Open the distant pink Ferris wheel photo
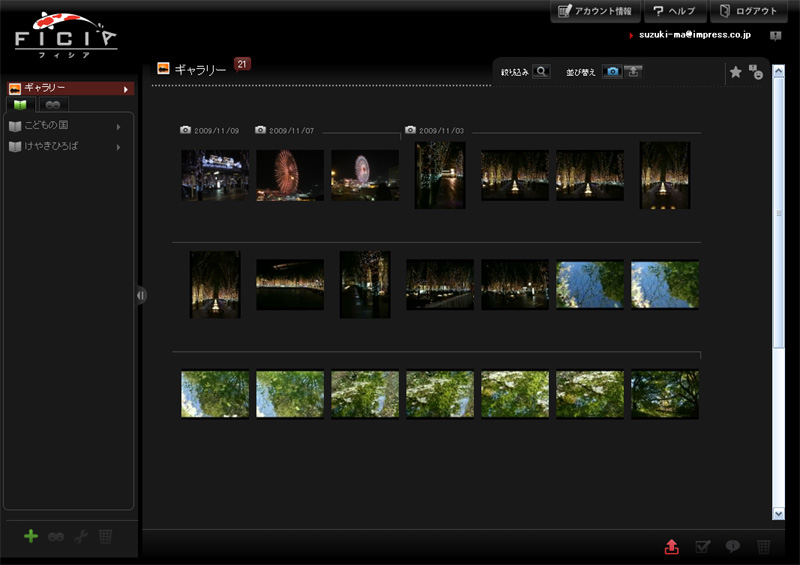800x565 pixels. point(365,175)
